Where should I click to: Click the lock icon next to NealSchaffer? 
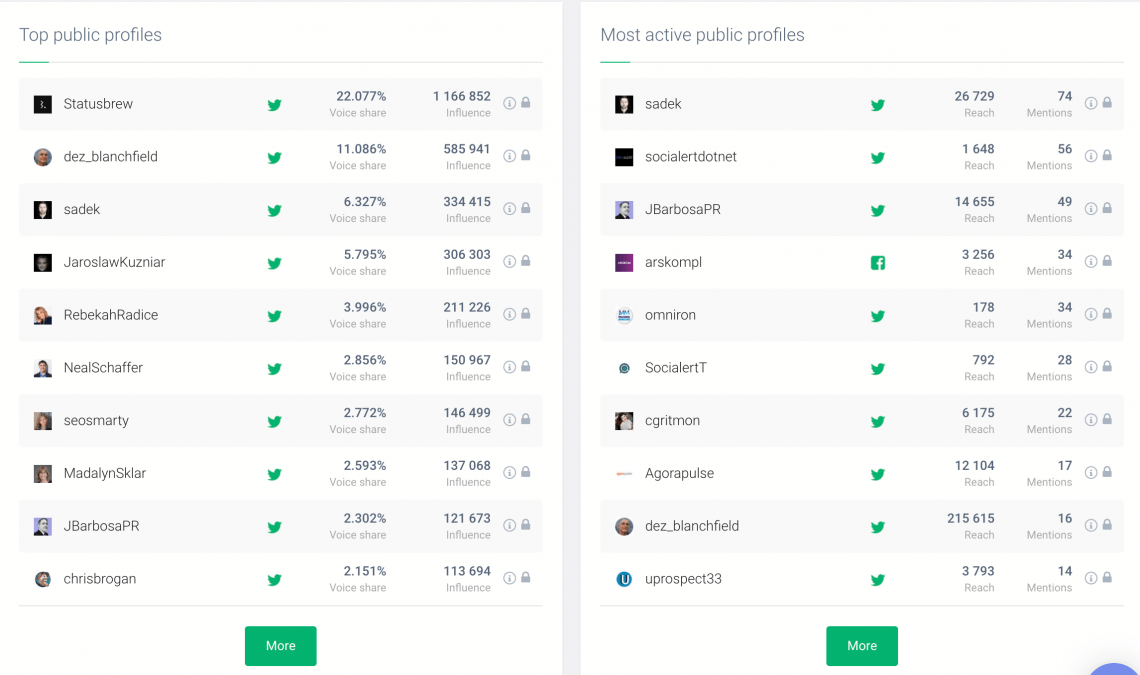click(x=526, y=366)
